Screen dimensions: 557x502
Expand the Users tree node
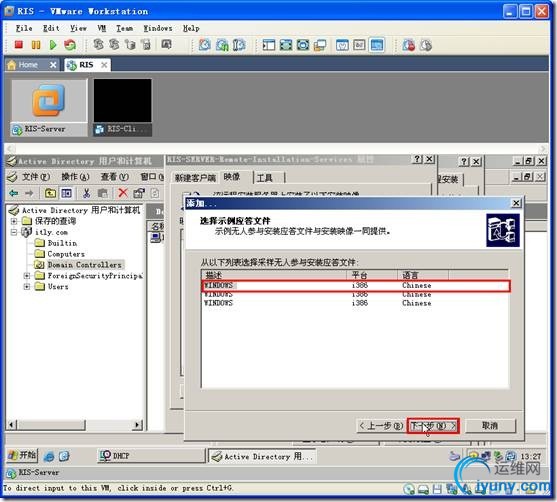(27, 286)
